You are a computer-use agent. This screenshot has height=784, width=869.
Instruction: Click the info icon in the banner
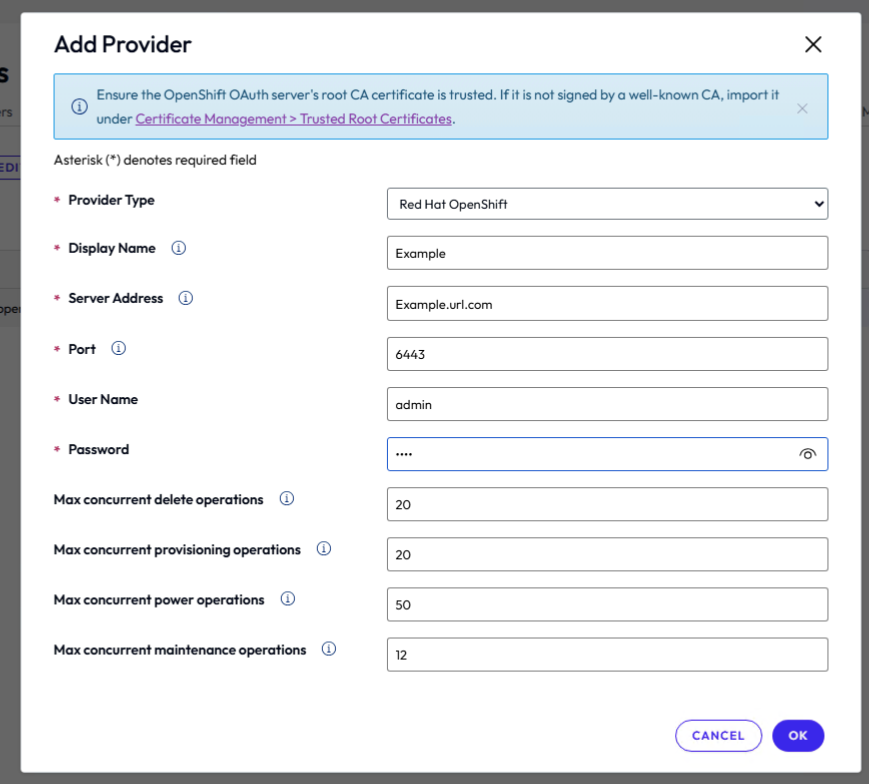[x=79, y=106]
